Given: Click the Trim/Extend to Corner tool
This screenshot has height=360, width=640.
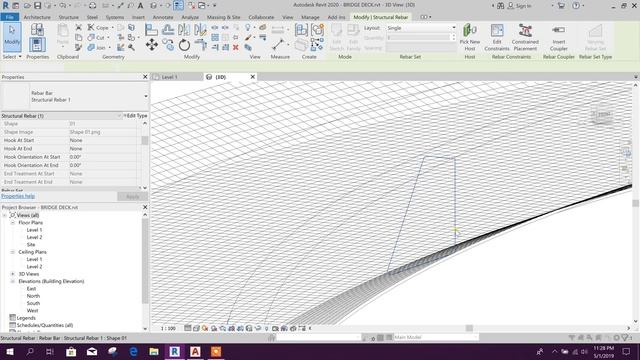Looking at the screenshot, I should pos(201,44).
